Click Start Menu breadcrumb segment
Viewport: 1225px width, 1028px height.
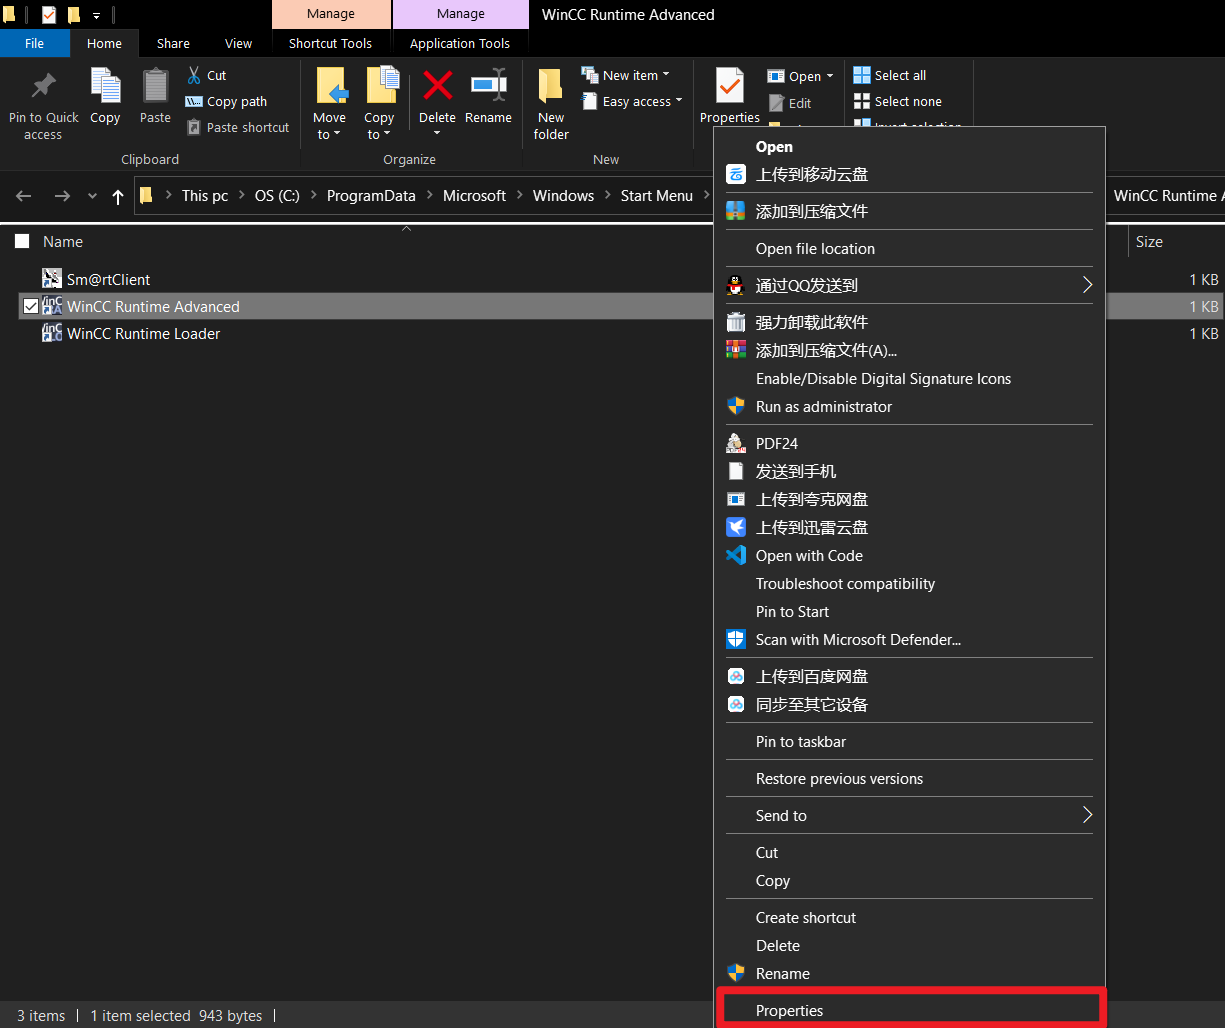(656, 195)
